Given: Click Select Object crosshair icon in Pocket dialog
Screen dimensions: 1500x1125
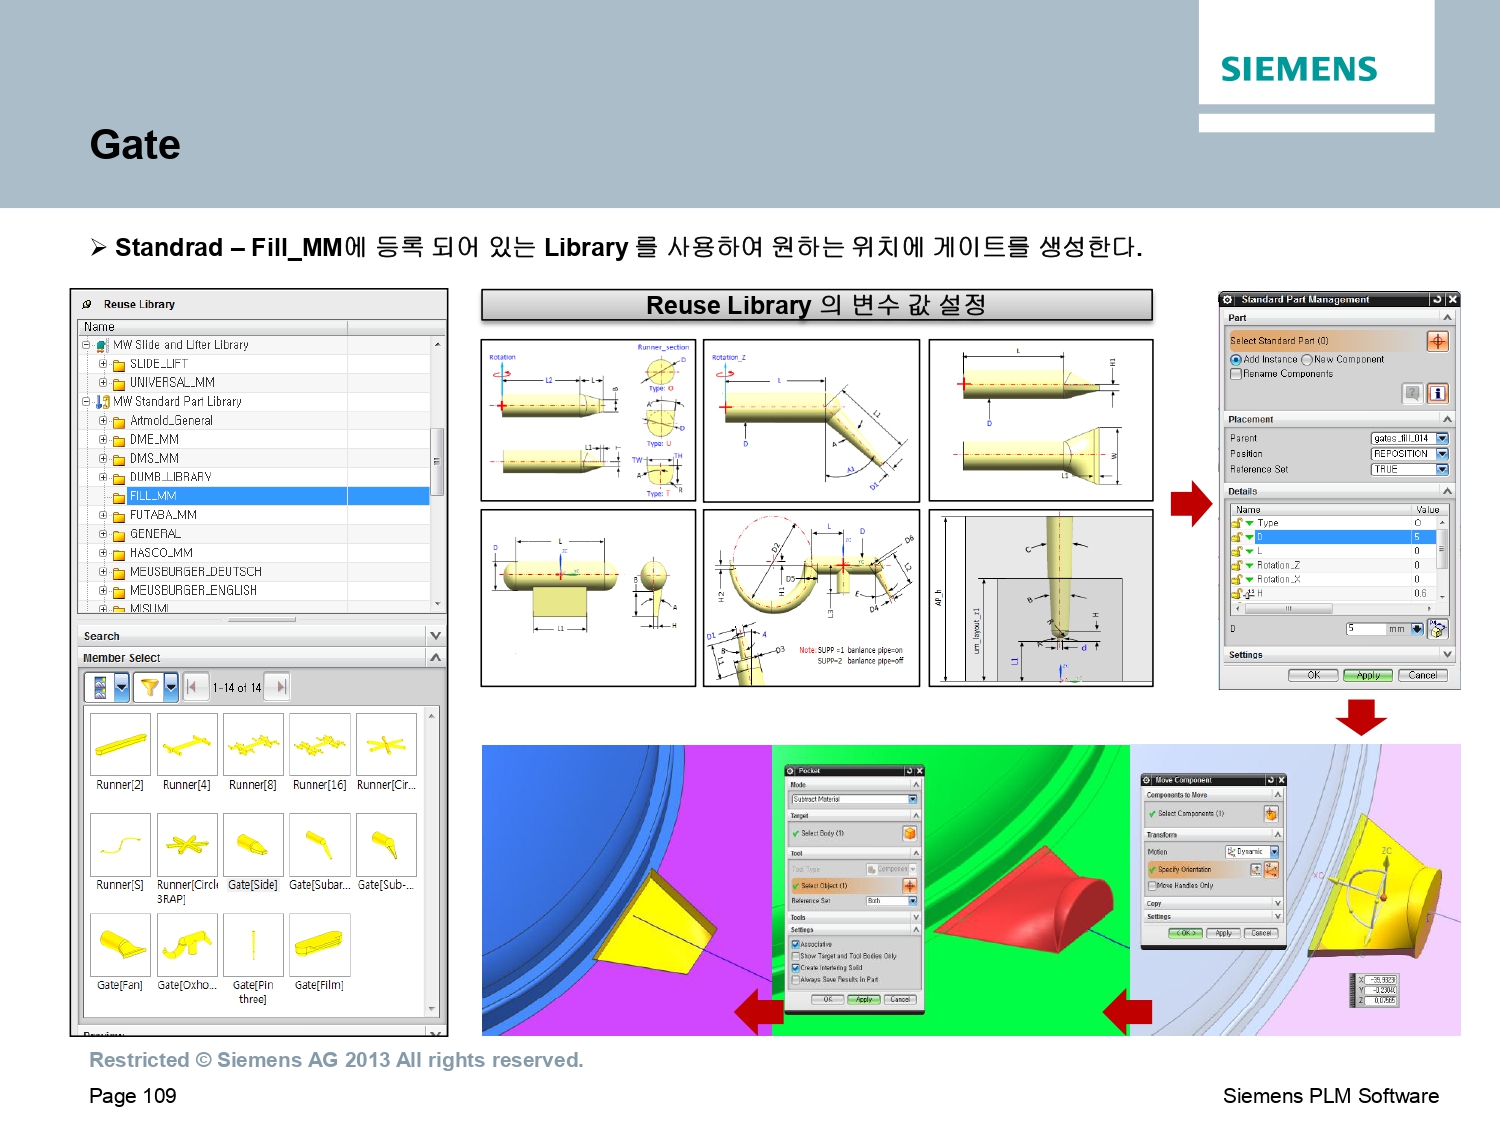Looking at the screenshot, I should pyautogui.click(x=910, y=886).
